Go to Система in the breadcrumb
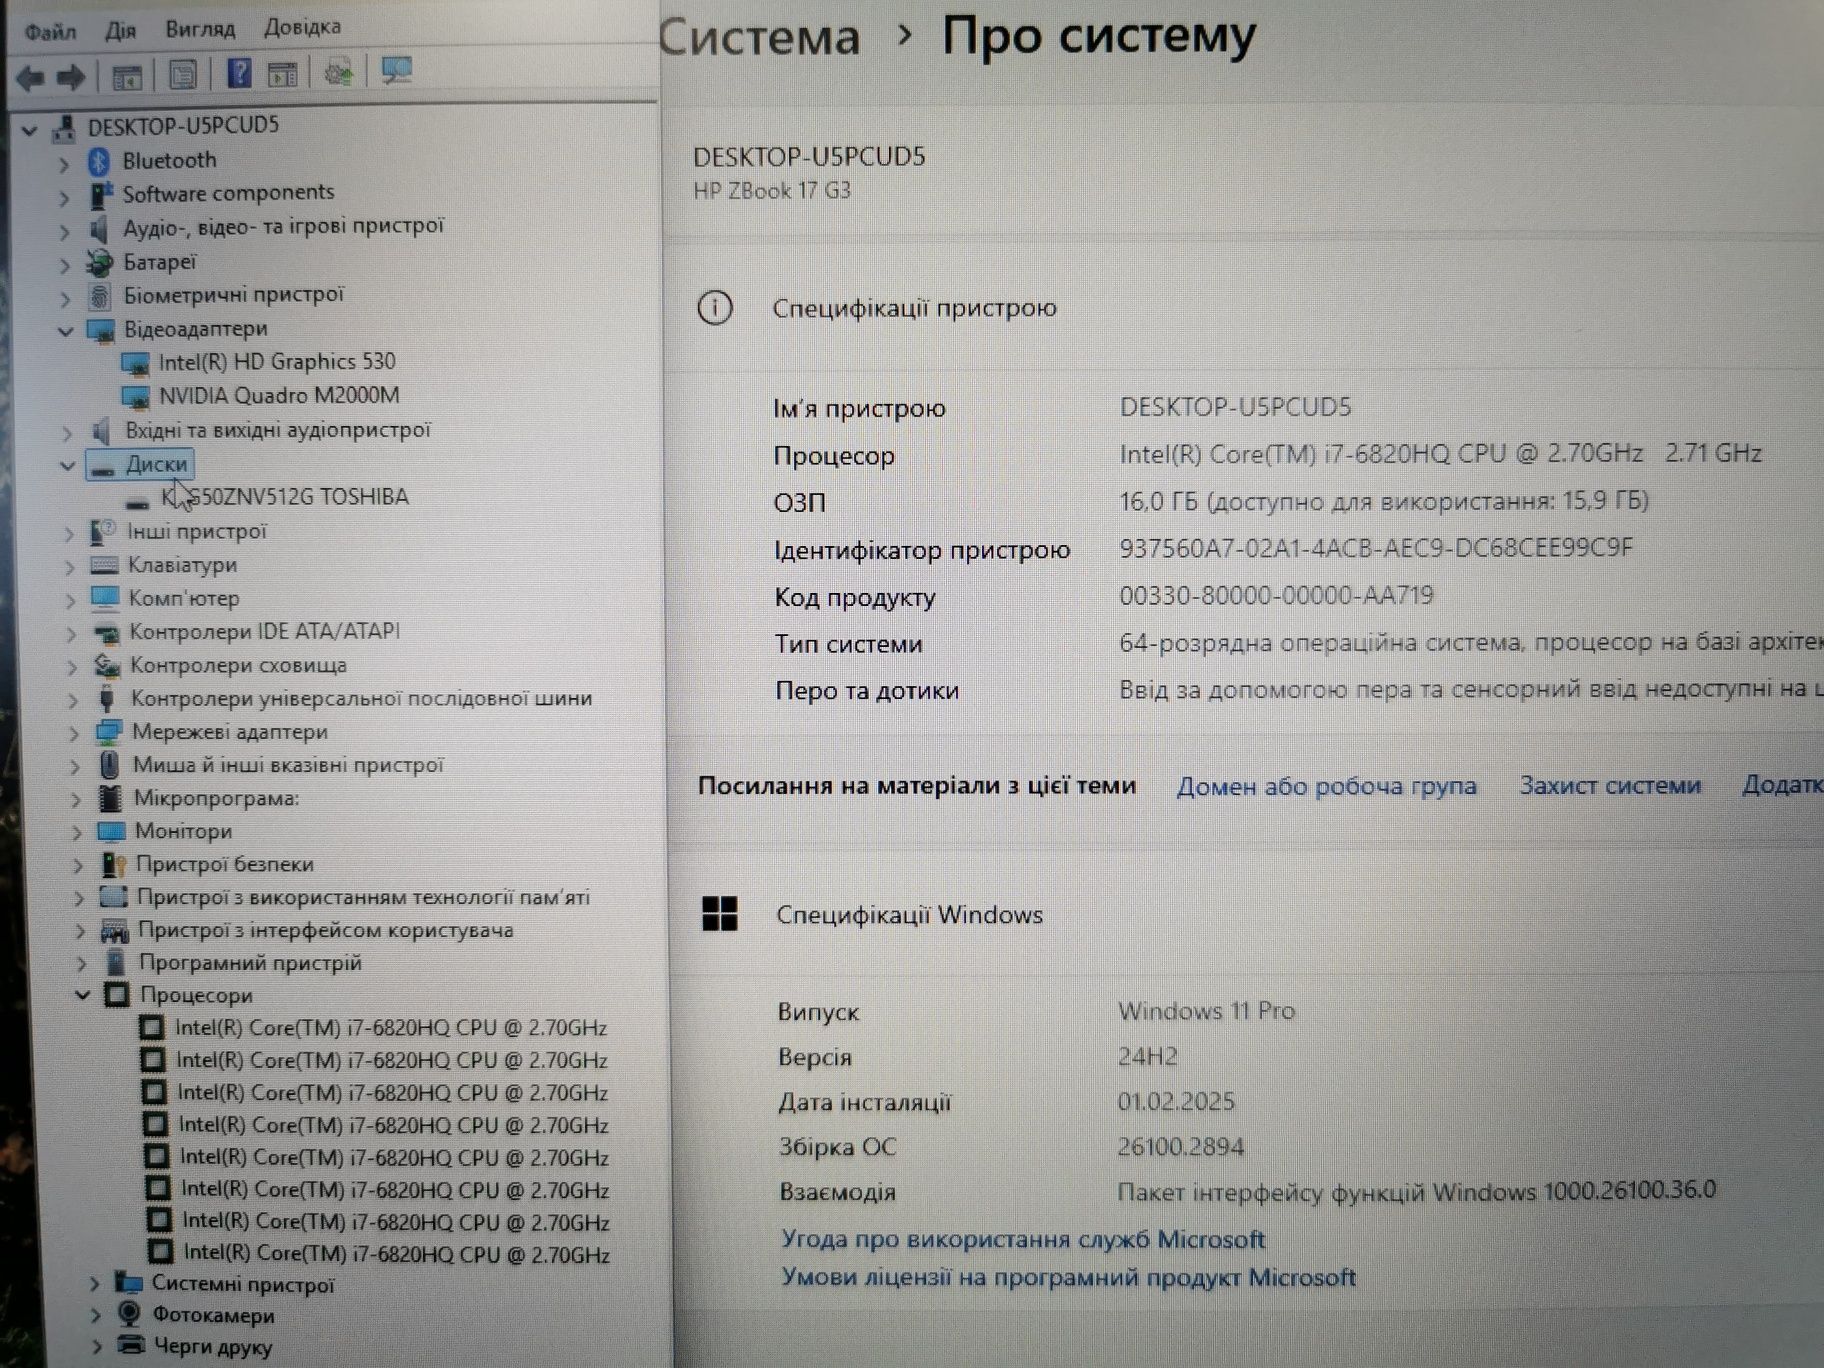Viewport: 1824px width, 1368px height. tap(760, 37)
